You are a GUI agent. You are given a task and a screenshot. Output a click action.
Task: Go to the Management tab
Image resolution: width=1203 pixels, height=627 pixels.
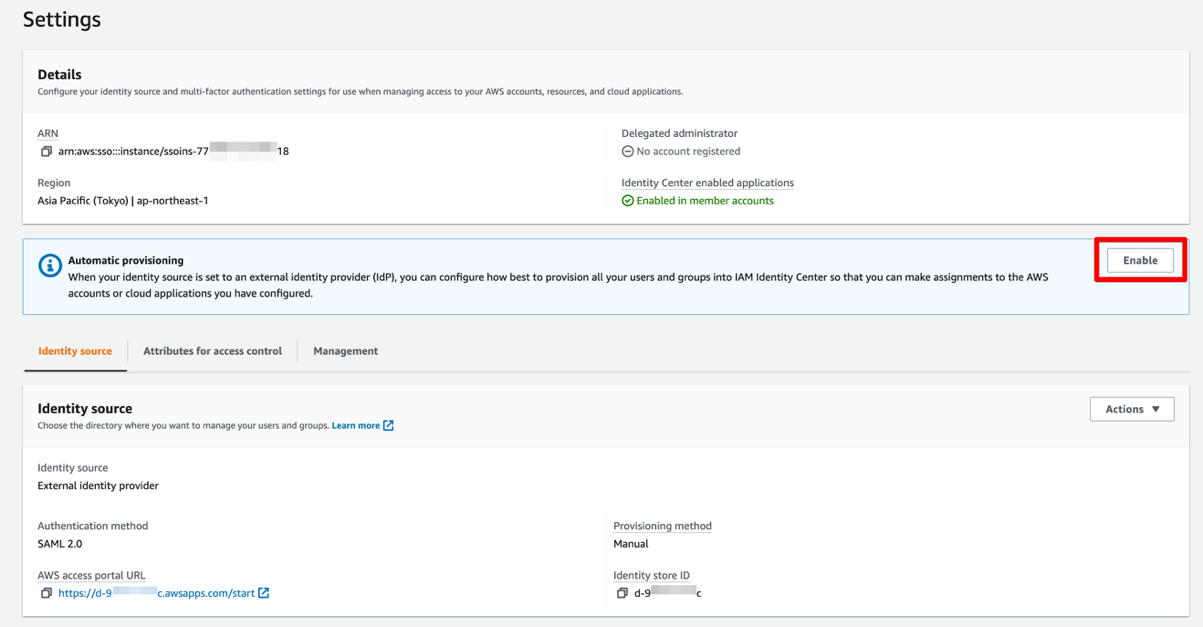tap(345, 351)
